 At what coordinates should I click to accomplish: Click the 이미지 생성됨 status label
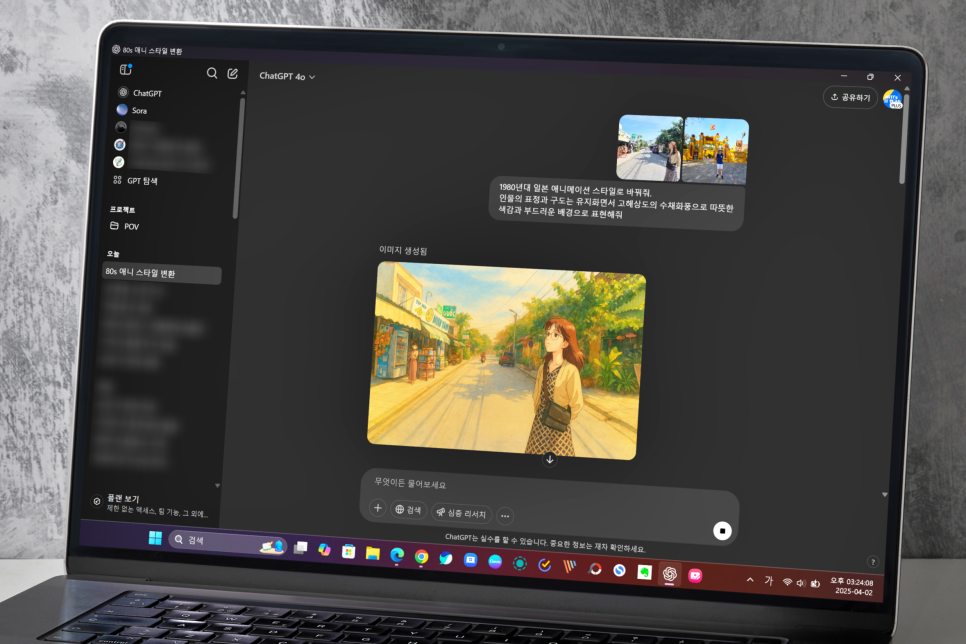403,250
